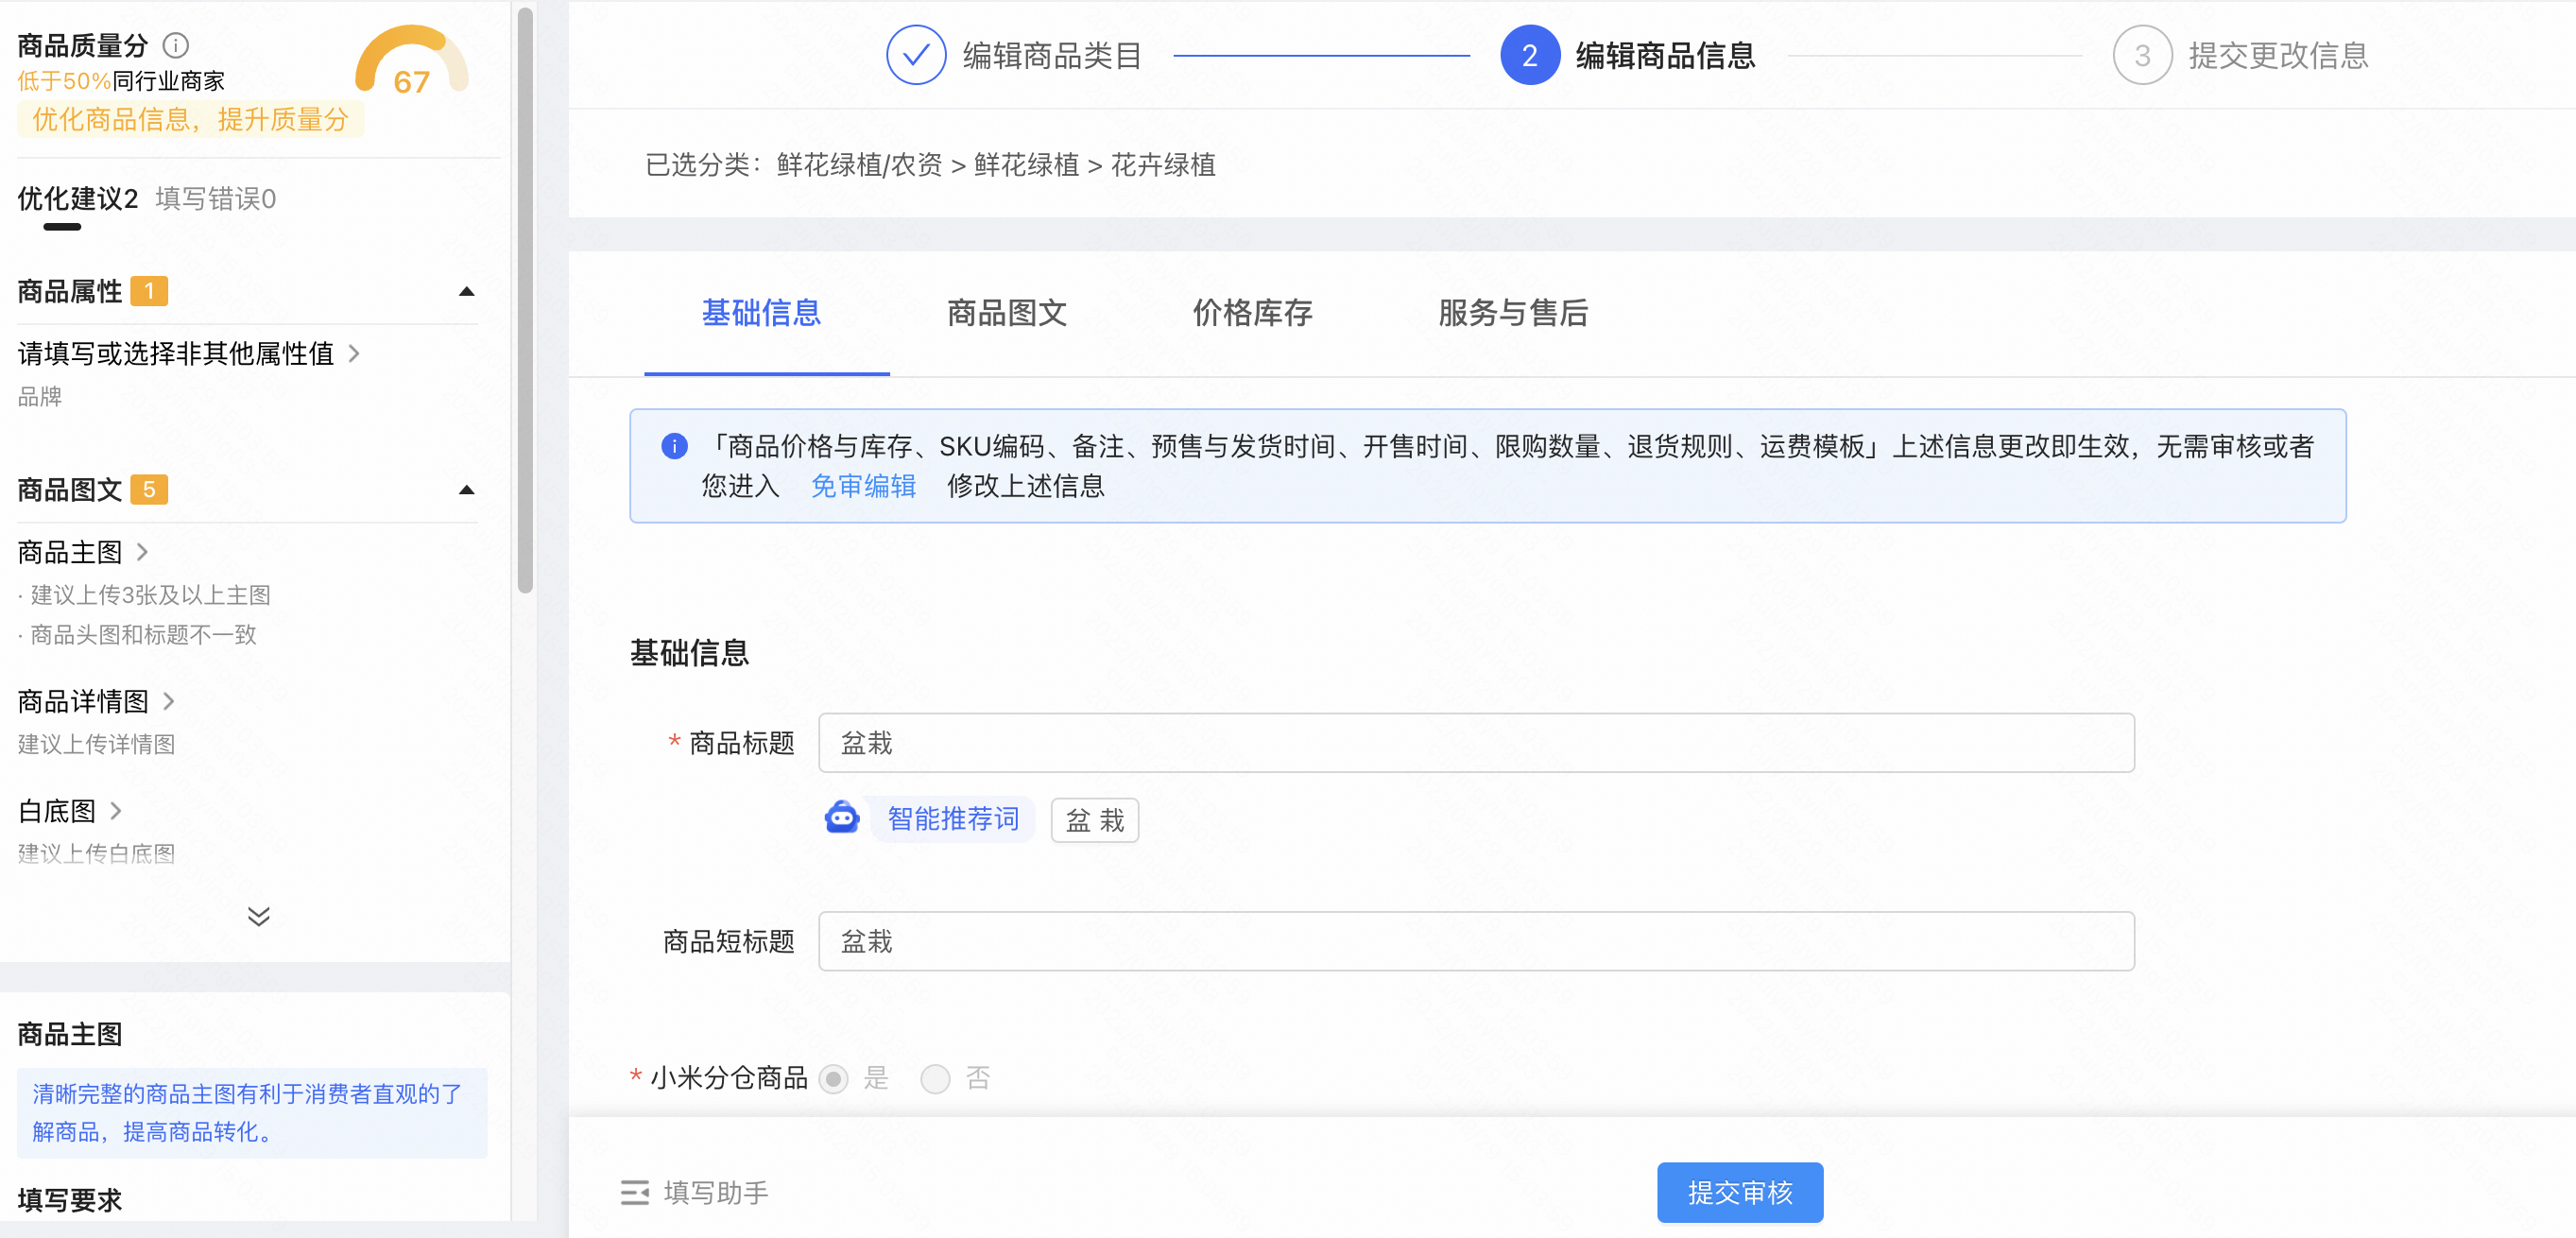Click text 商品头图和标题不一致
This screenshot has width=2576, height=1238.
coord(143,635)
